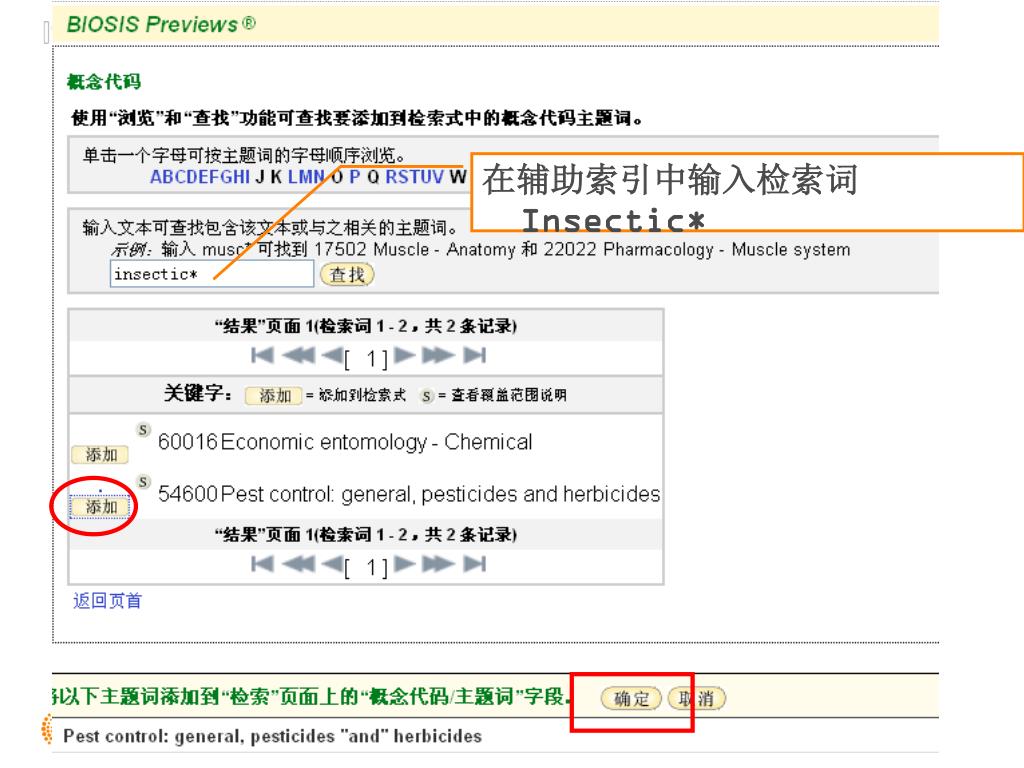Browse headings starting with letter F
Screen dimensions: 1024x768
pos(214,177)
